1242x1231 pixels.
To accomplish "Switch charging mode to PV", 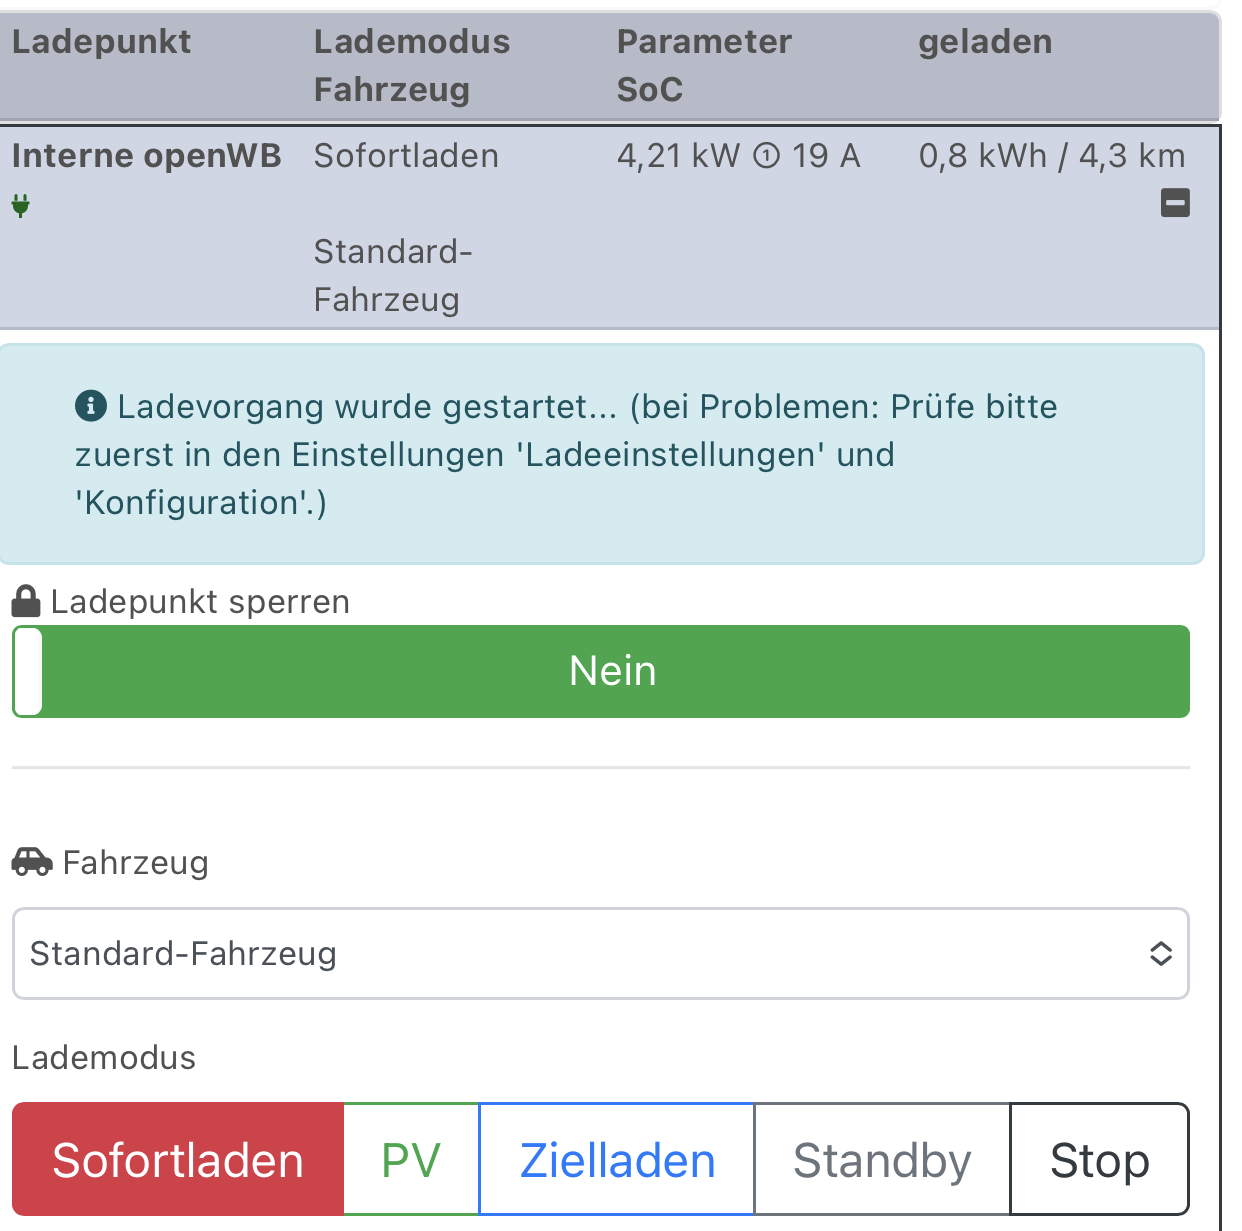I will coord(411,1160).
